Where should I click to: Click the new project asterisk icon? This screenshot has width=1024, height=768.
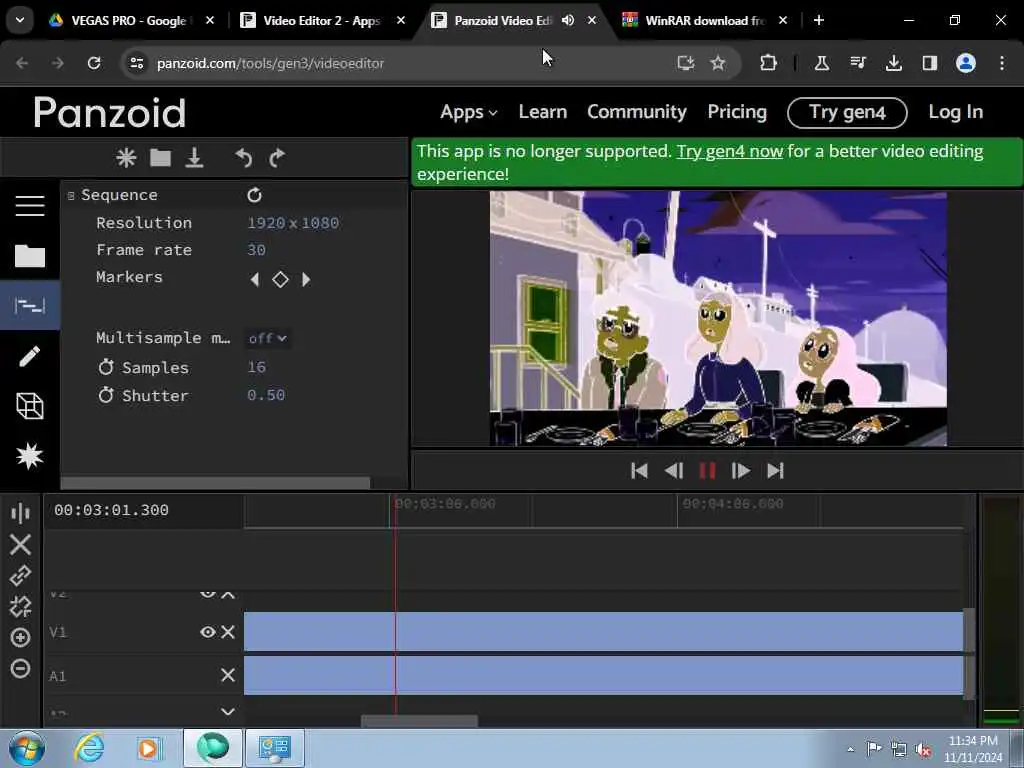[126, 157]
